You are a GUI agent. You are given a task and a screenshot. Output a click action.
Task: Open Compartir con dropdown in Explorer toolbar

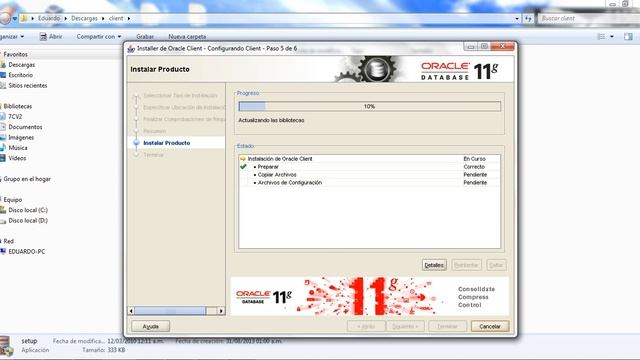pyautogui.click(x=99, y=36)
